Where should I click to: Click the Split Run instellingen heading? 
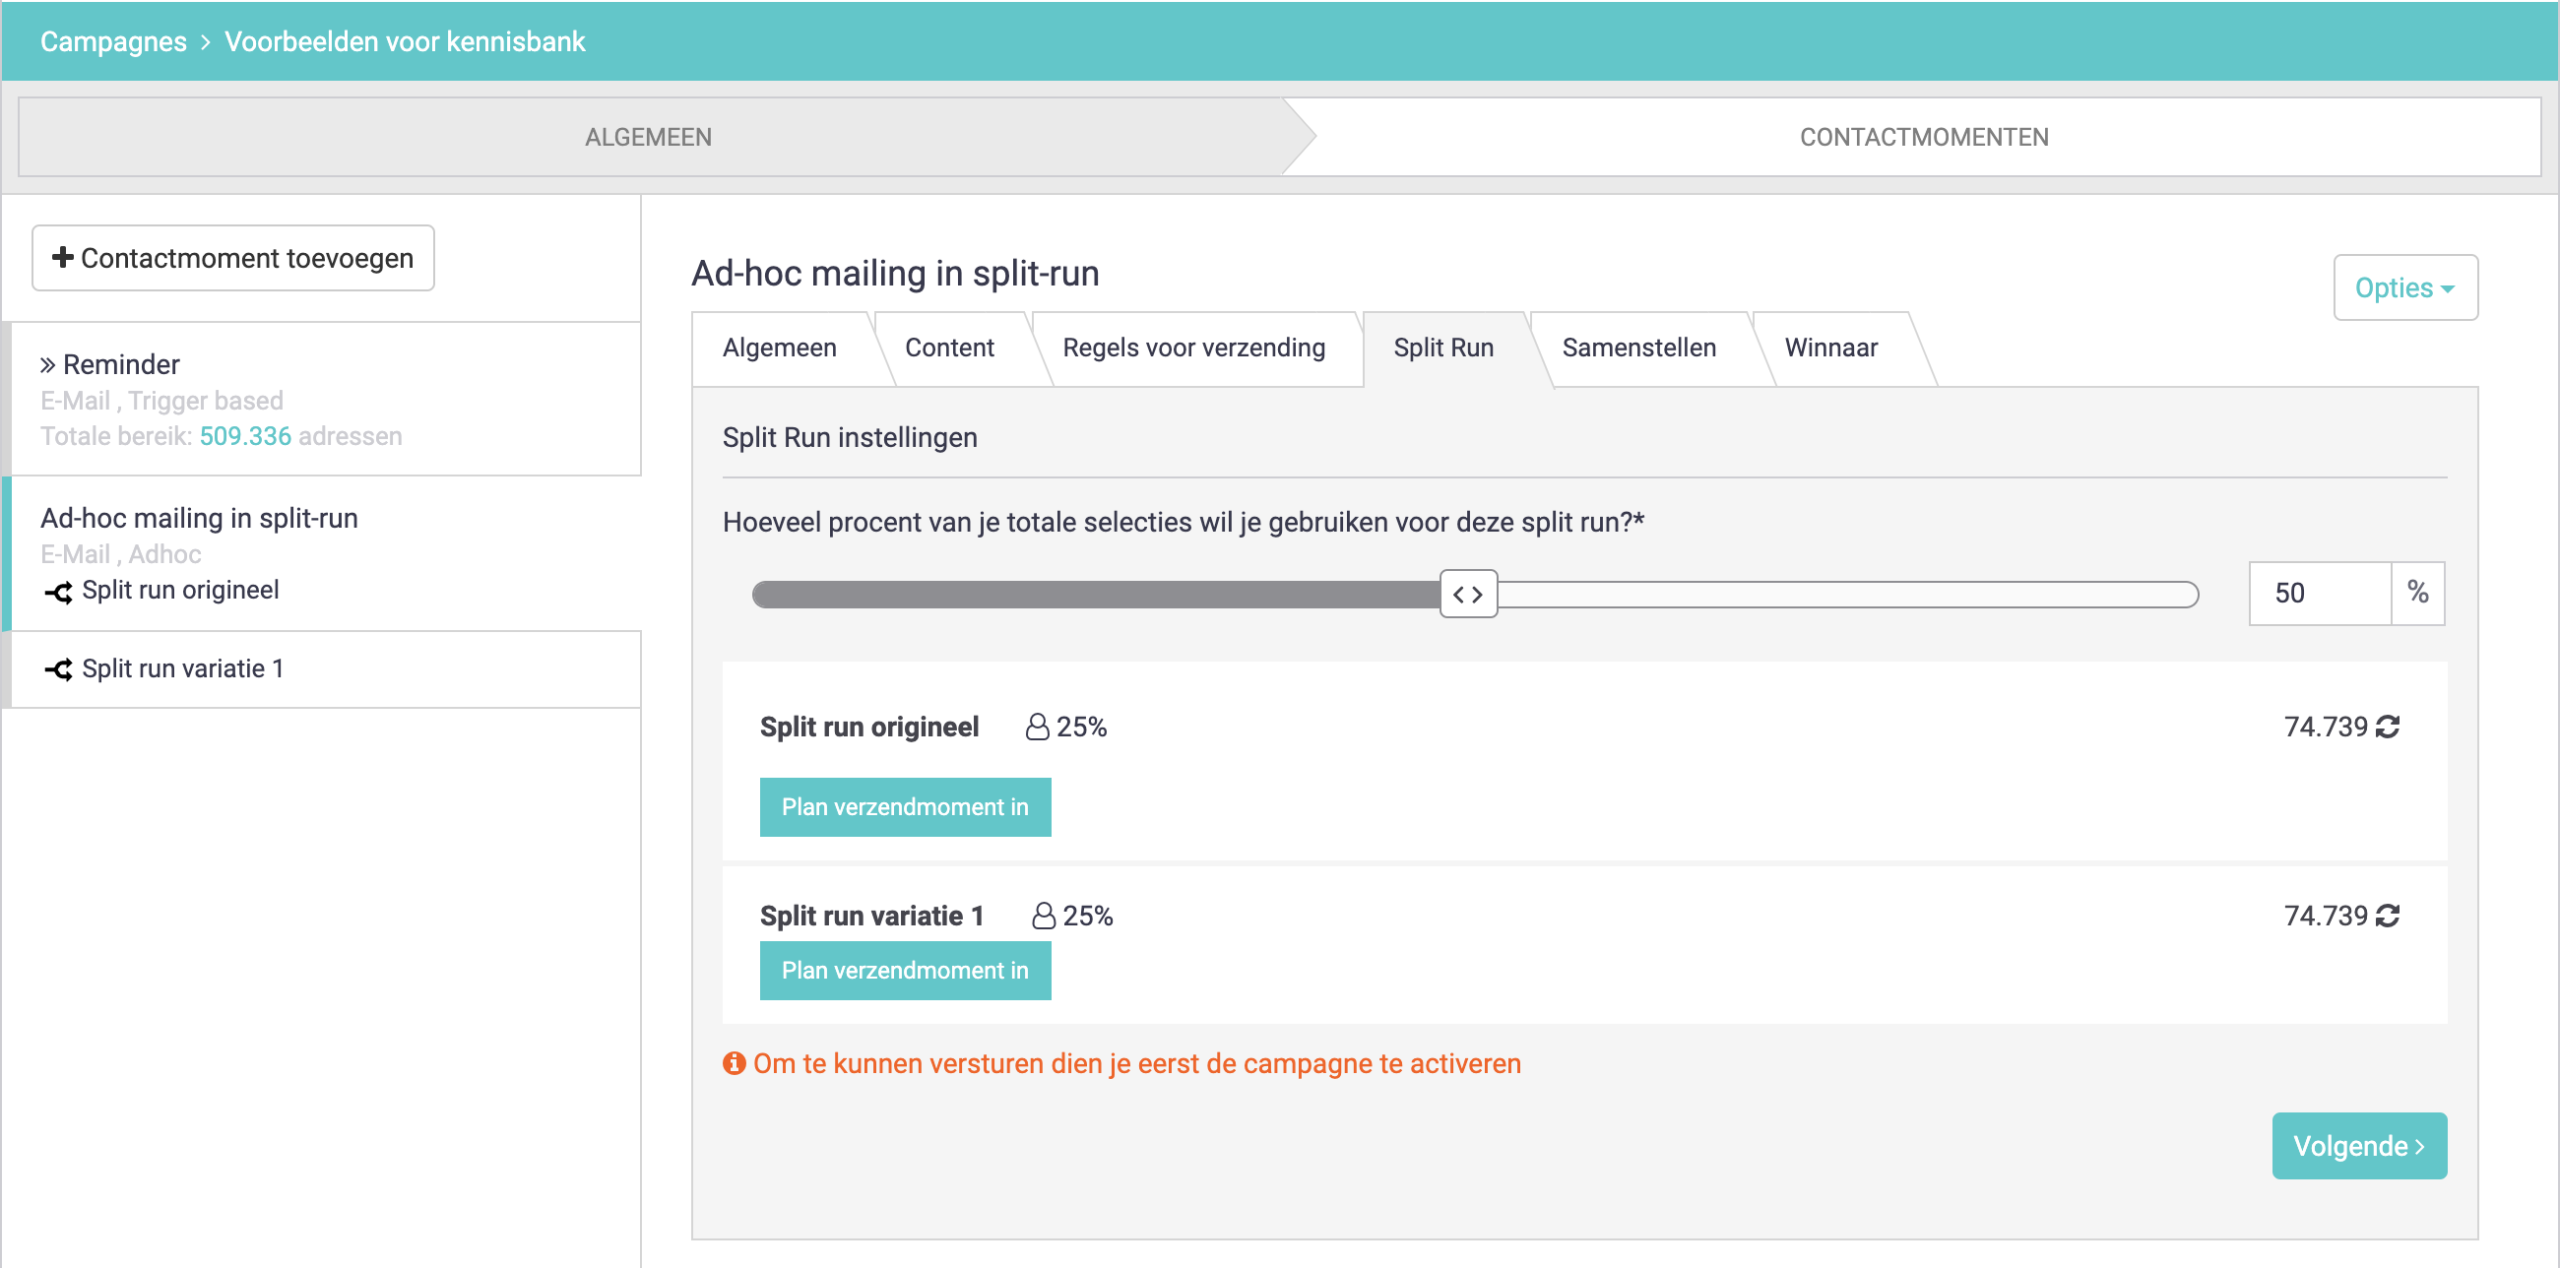(x=850, y=438)
